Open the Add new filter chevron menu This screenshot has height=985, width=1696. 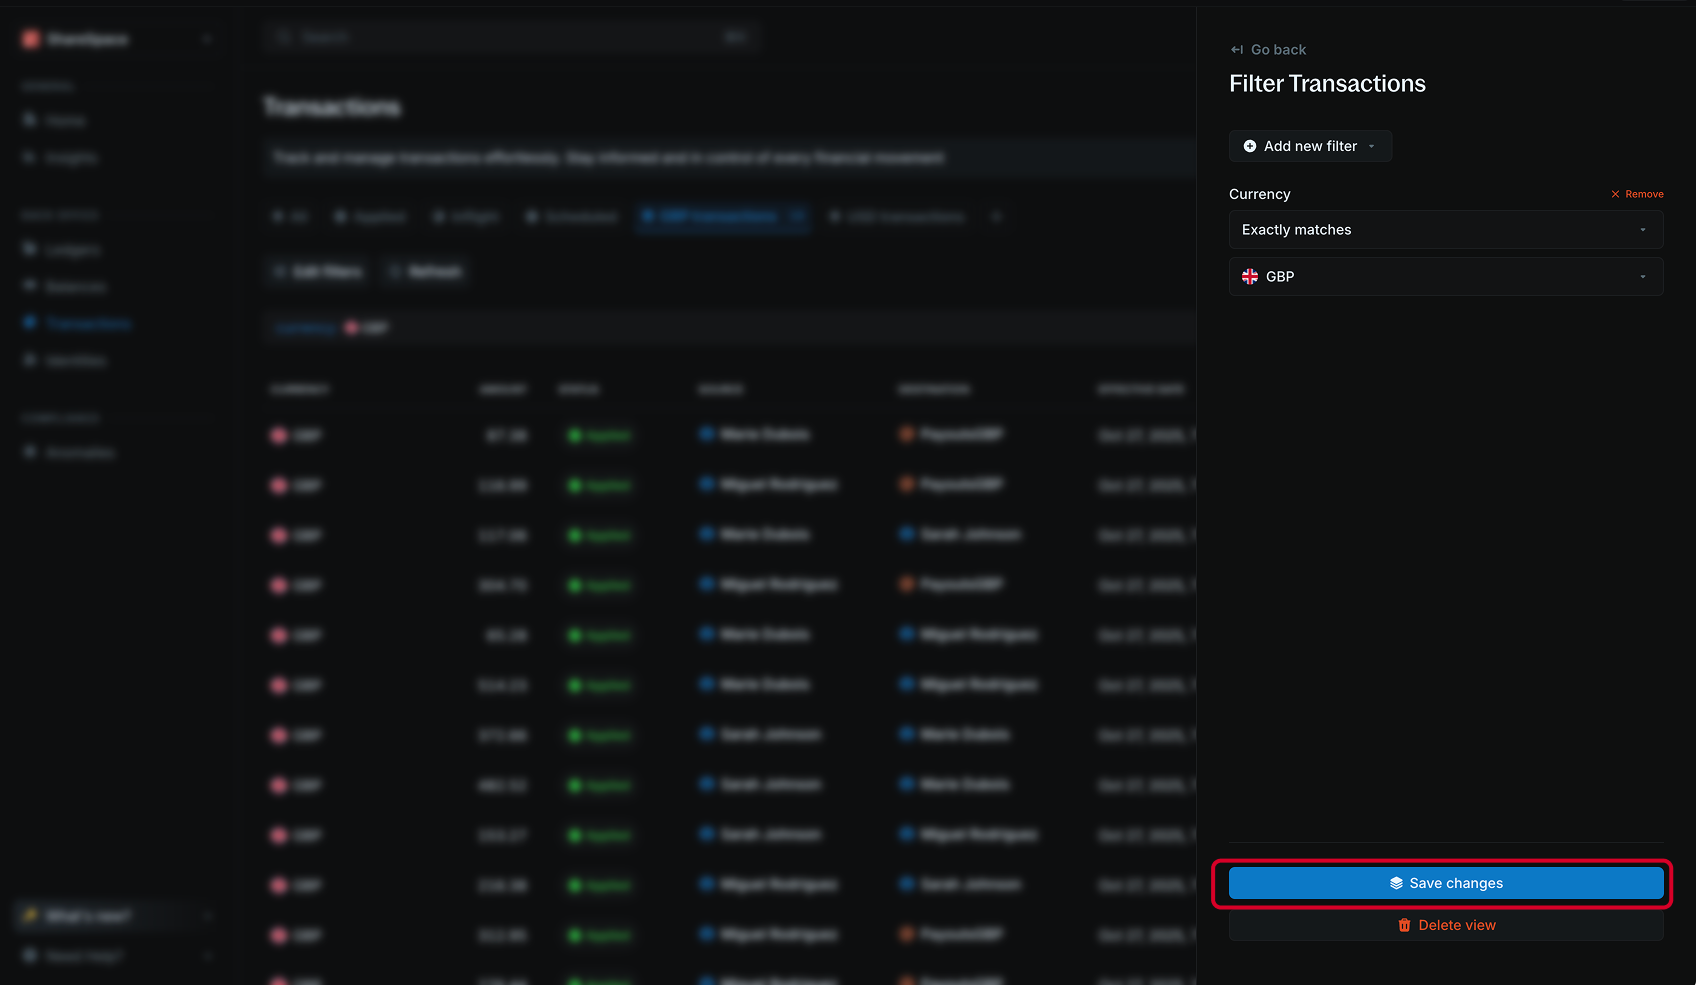coord(1371,146)
